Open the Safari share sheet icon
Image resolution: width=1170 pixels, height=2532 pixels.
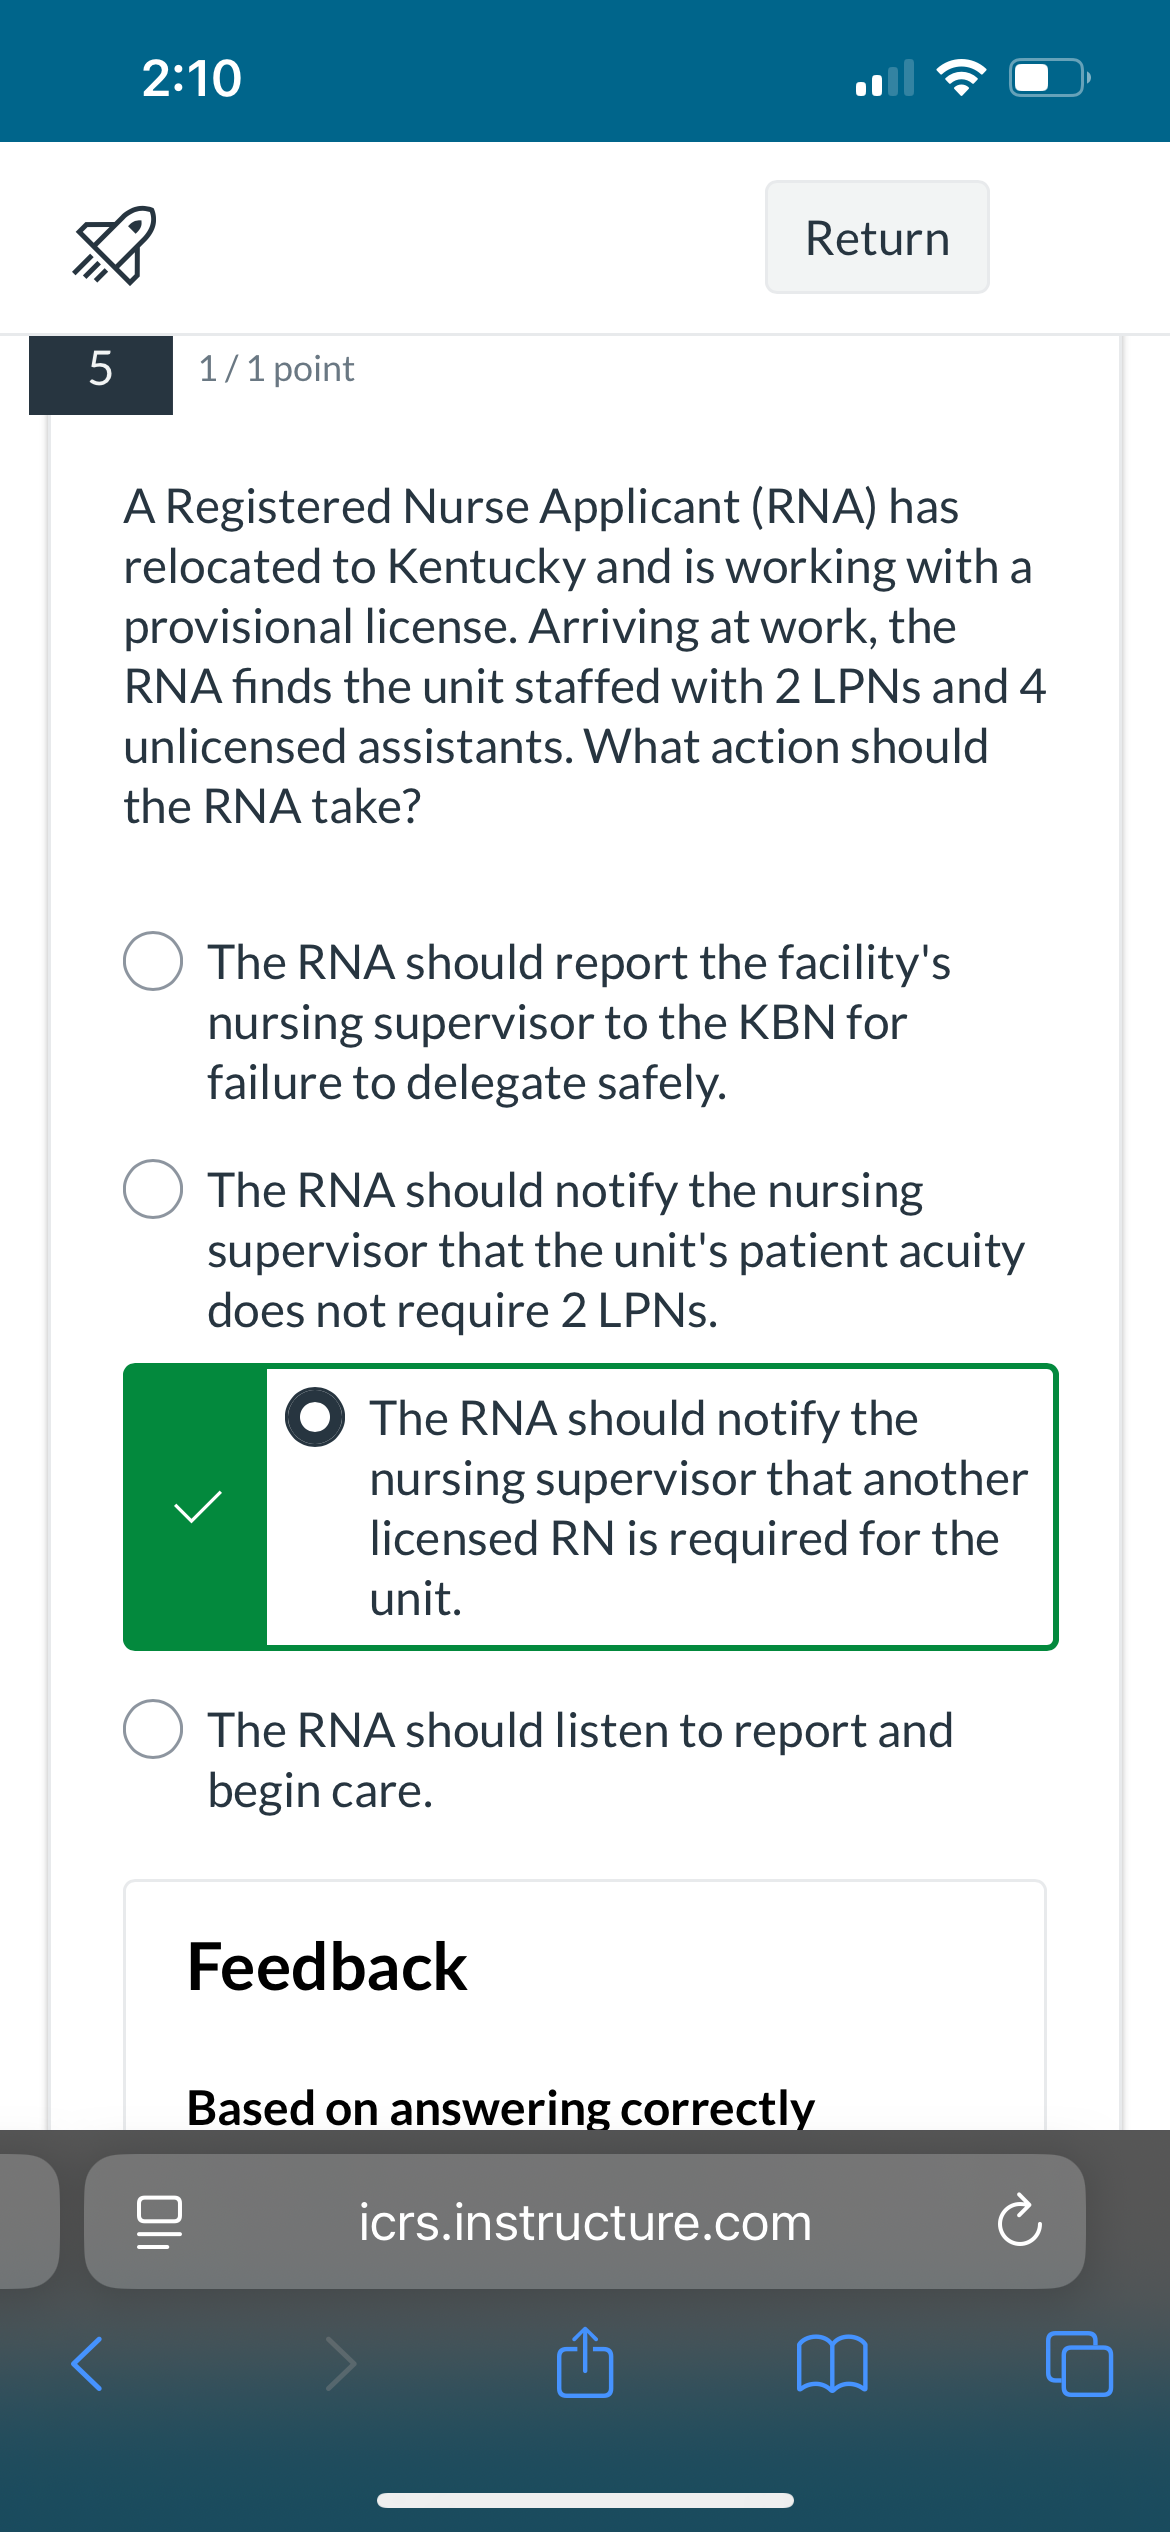[585, 2362]
